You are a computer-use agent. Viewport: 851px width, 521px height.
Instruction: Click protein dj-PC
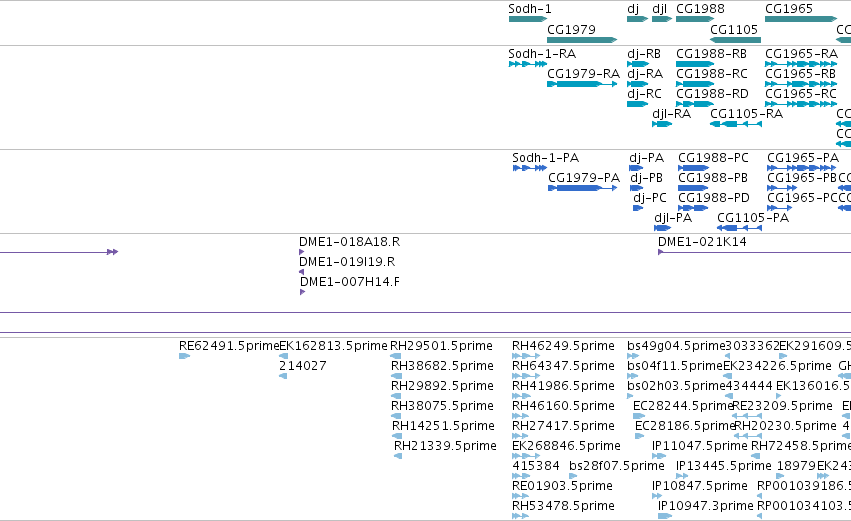tap(638, 208)
